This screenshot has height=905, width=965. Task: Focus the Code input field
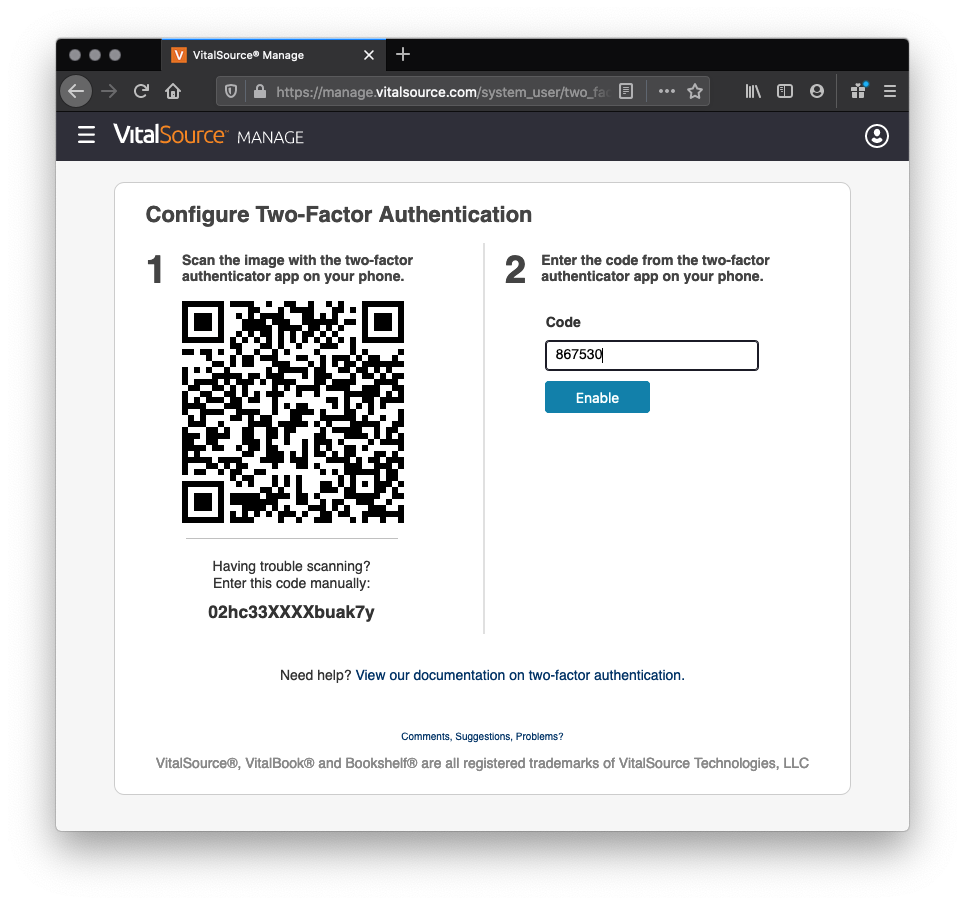(x=651, y=355)
